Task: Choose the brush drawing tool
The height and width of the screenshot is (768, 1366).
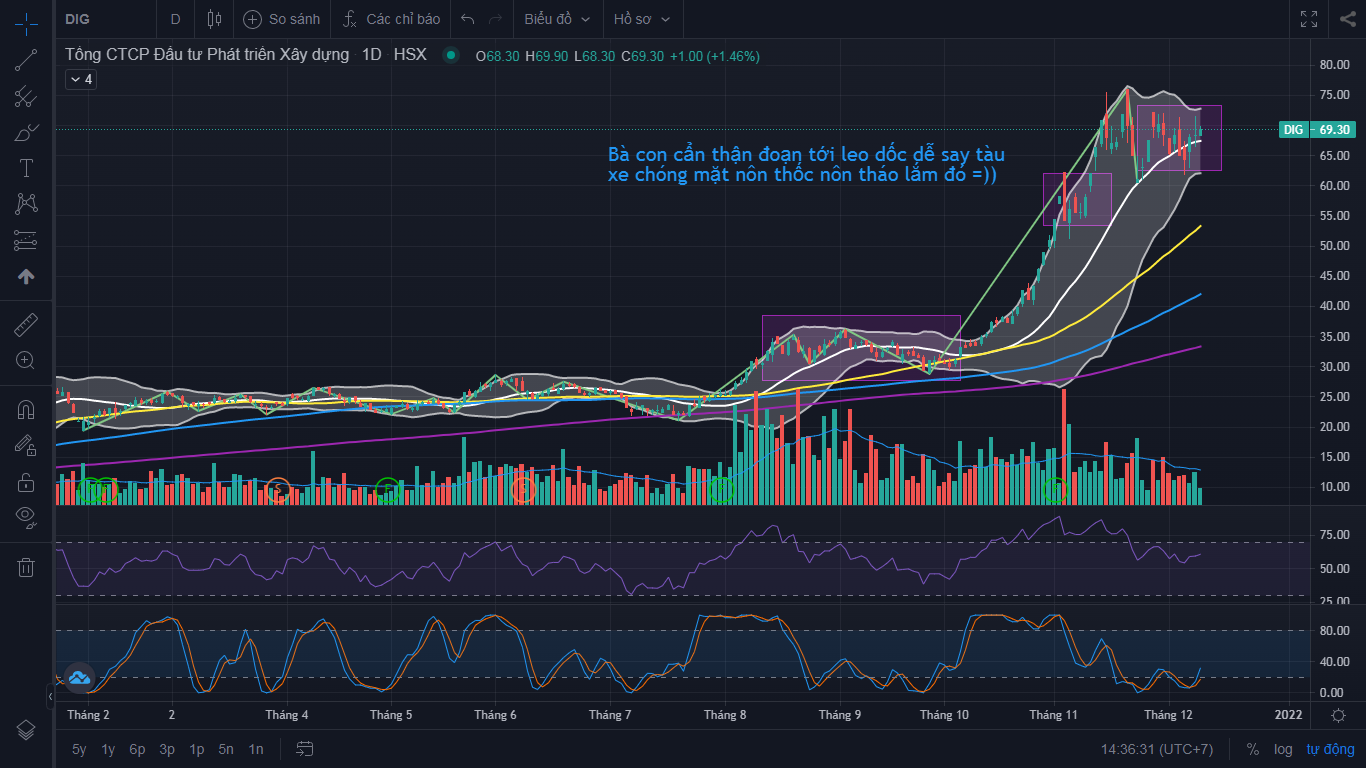Action: click(x=26, y=132)
